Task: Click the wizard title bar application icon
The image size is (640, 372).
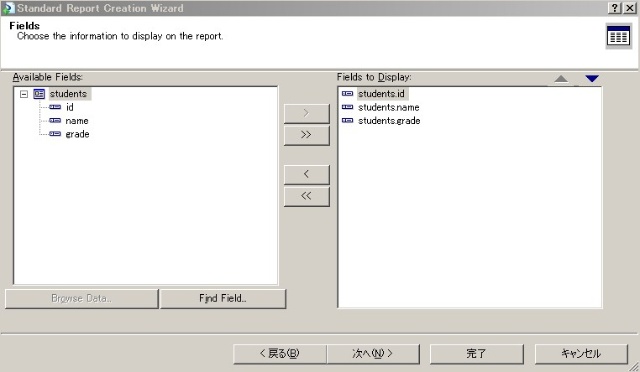Action: click(x=8, y=8)
